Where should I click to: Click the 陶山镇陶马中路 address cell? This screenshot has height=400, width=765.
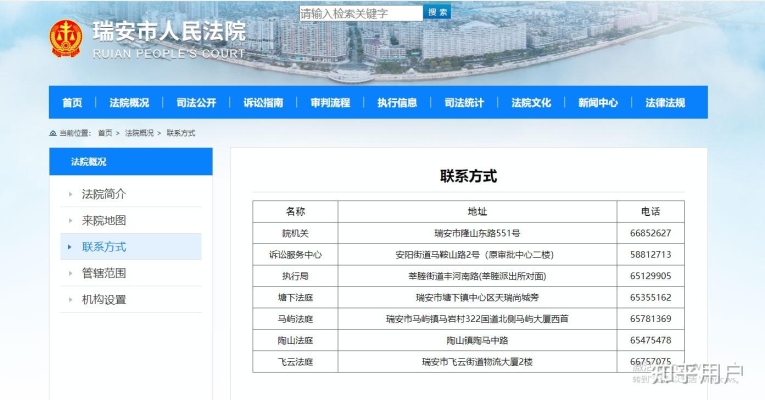[477, 340]
